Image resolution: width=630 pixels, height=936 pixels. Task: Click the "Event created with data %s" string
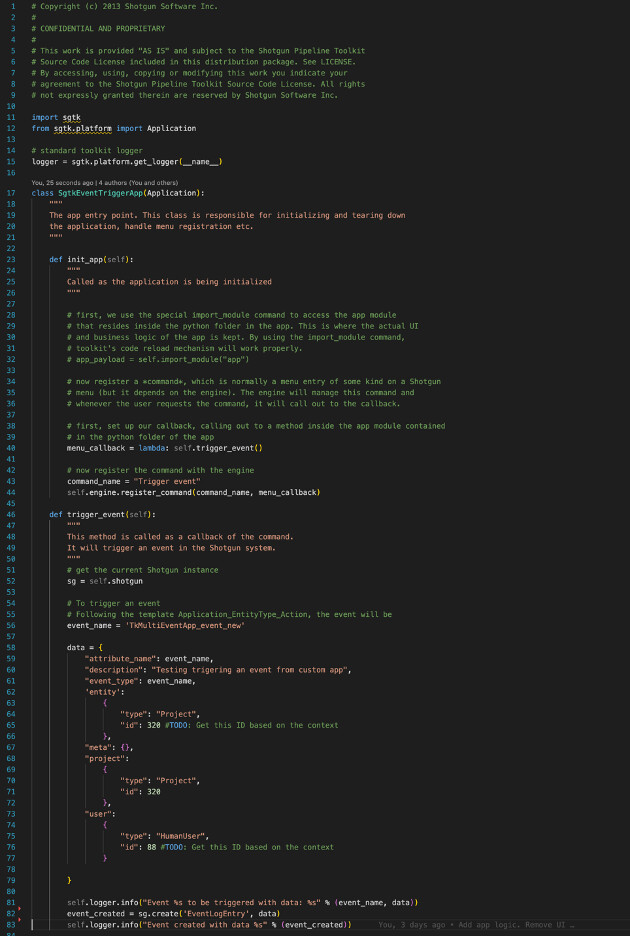(x=207, y=925)
